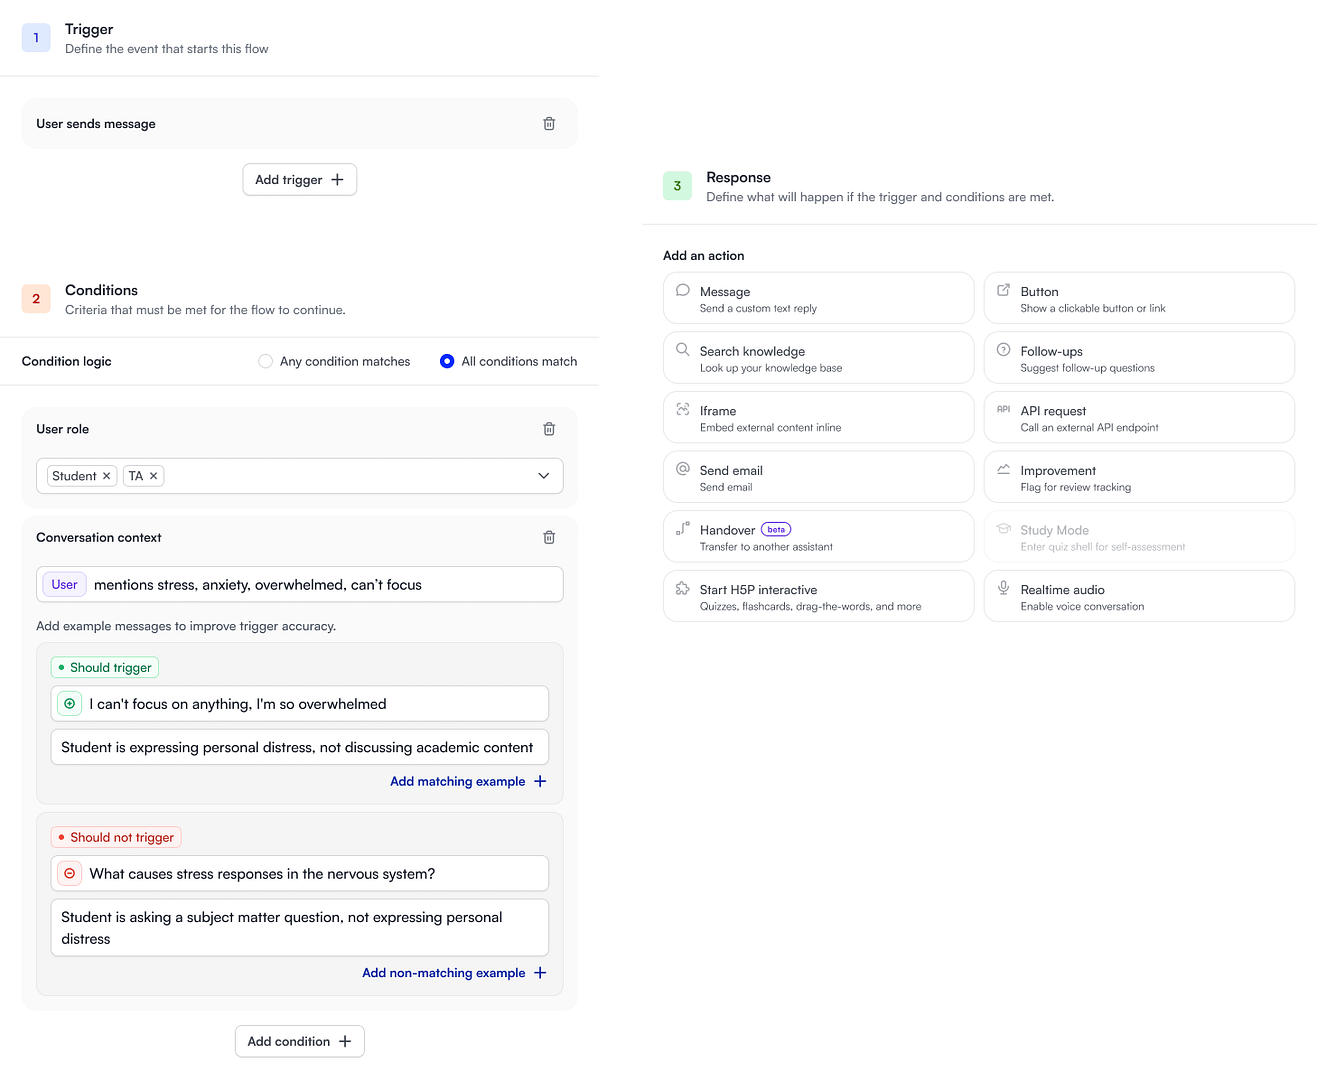Select All conditions match radio
The height and width of the screenshot is (1079, 1317).
click(x=447, y=361)
